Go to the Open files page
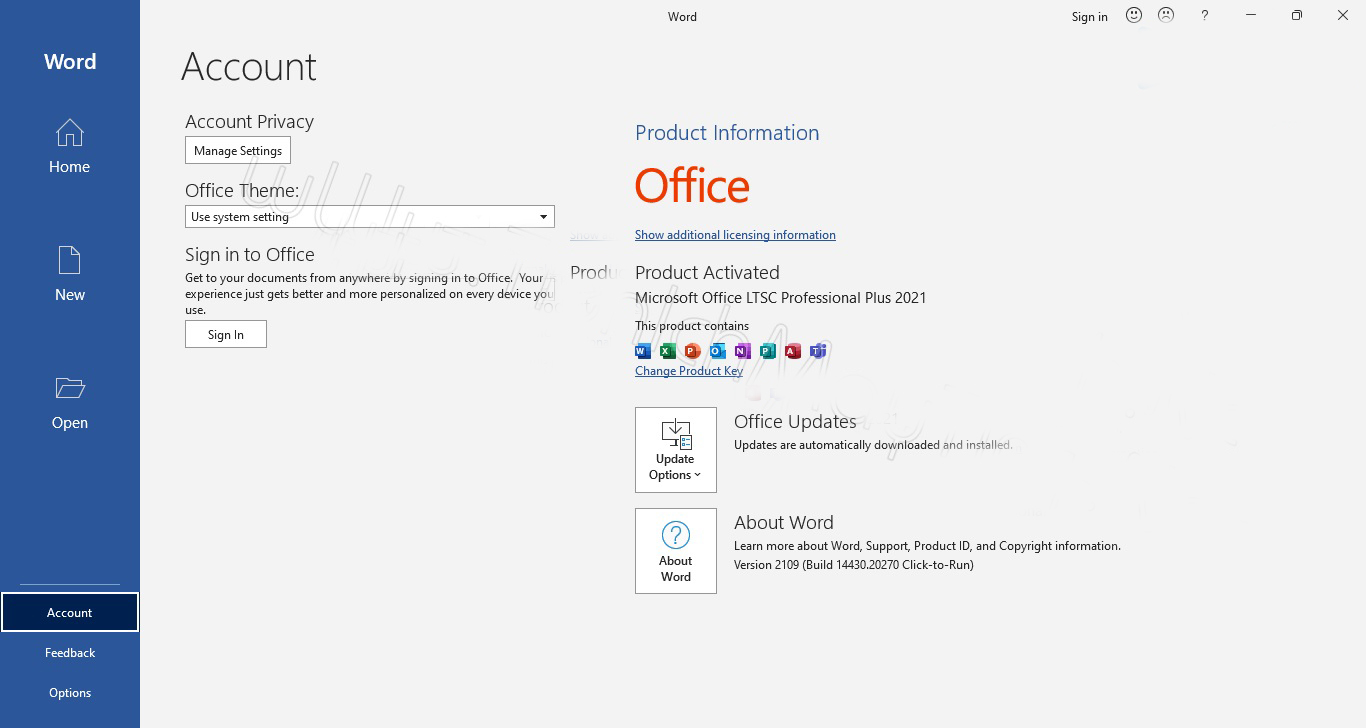Viewport: 1366px width, 728px height. pos(69,403)
